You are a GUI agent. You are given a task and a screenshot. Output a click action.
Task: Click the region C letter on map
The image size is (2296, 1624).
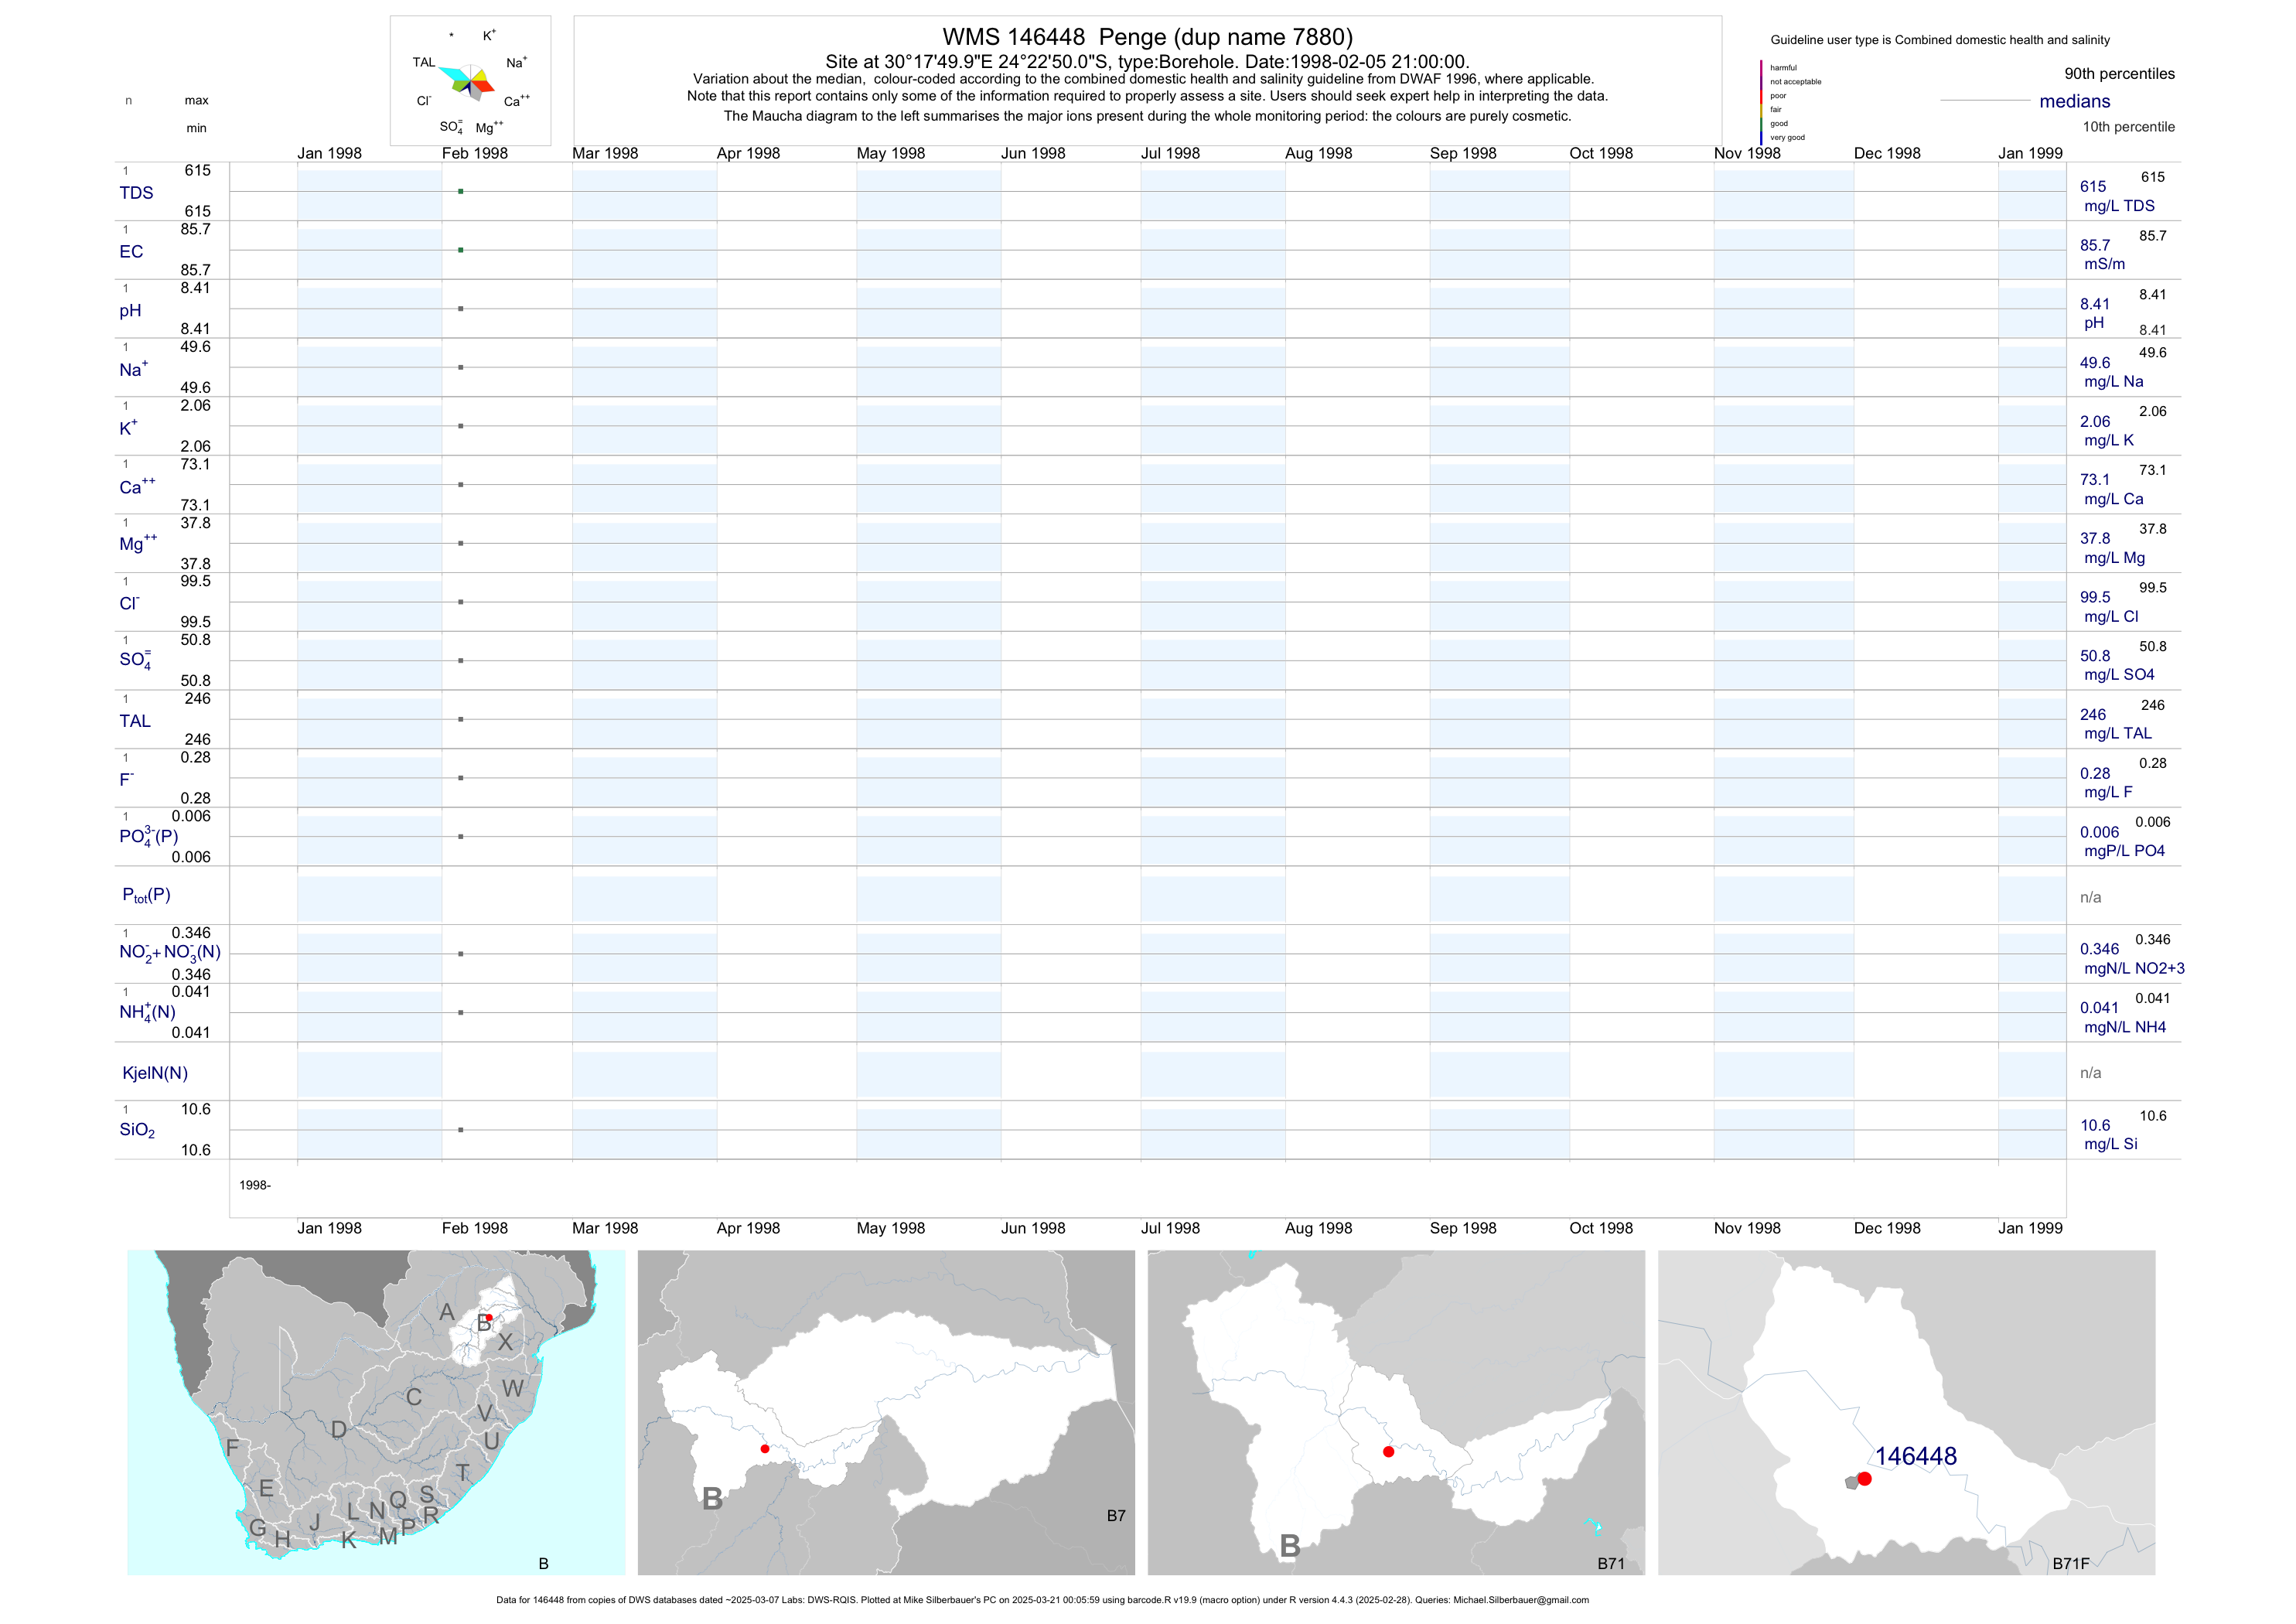tap(413, 1397)
